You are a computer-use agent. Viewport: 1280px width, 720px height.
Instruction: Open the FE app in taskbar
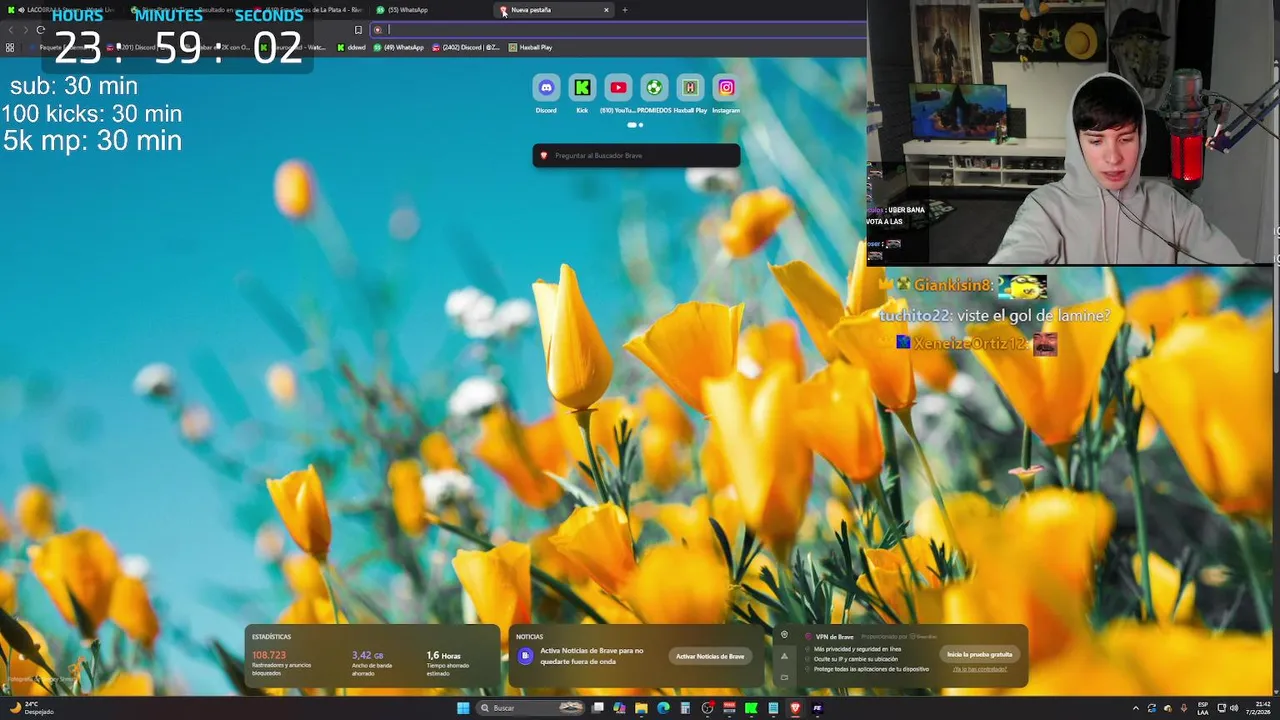point(817,708)
